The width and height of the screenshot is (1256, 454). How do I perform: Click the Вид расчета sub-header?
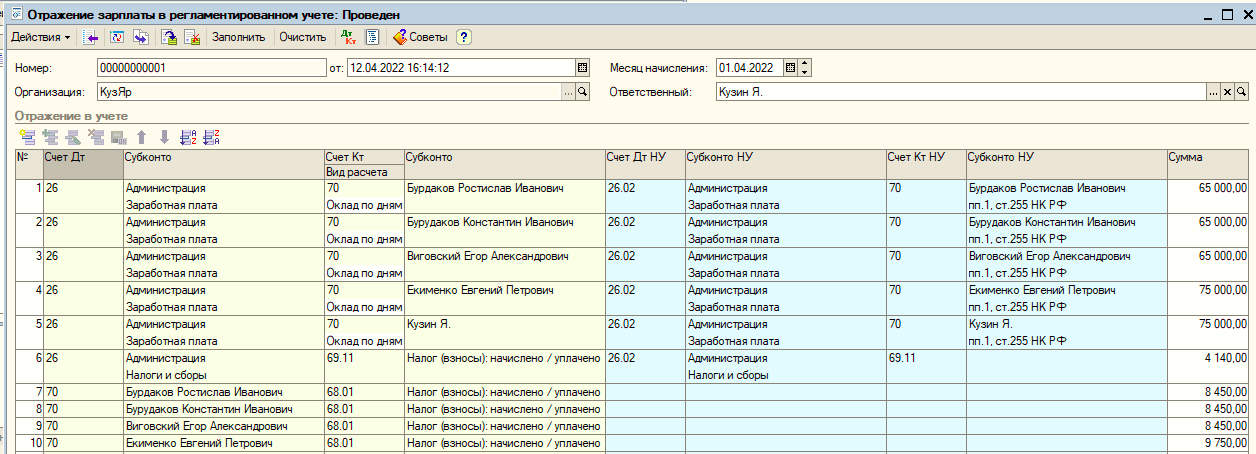[364, 172]
